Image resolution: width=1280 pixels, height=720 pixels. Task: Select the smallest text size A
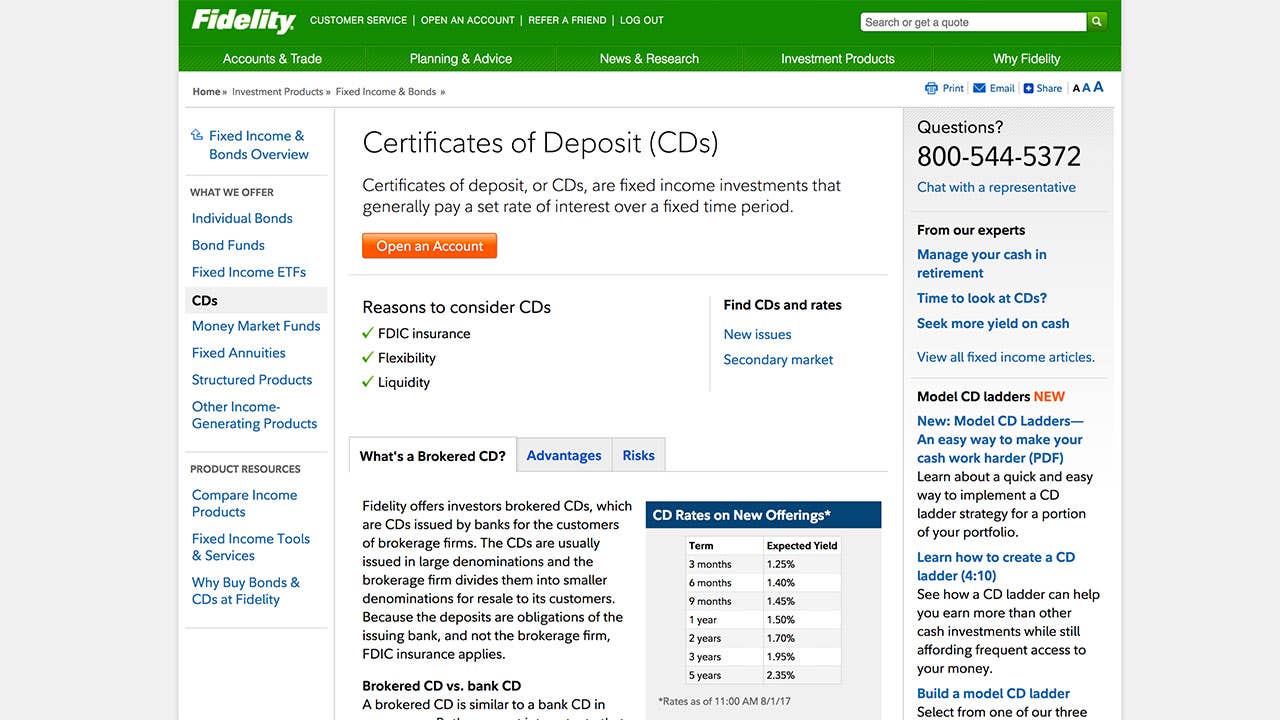[1076, 89]
